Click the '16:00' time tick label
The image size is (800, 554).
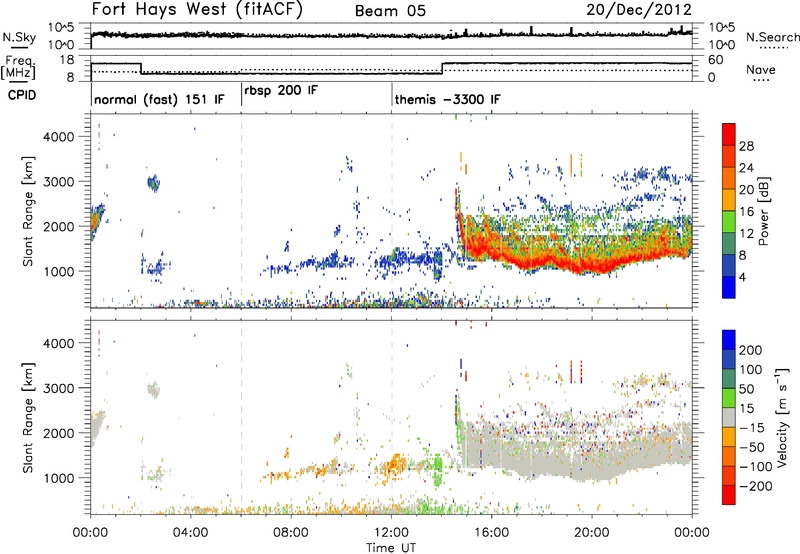coord(491,533)
